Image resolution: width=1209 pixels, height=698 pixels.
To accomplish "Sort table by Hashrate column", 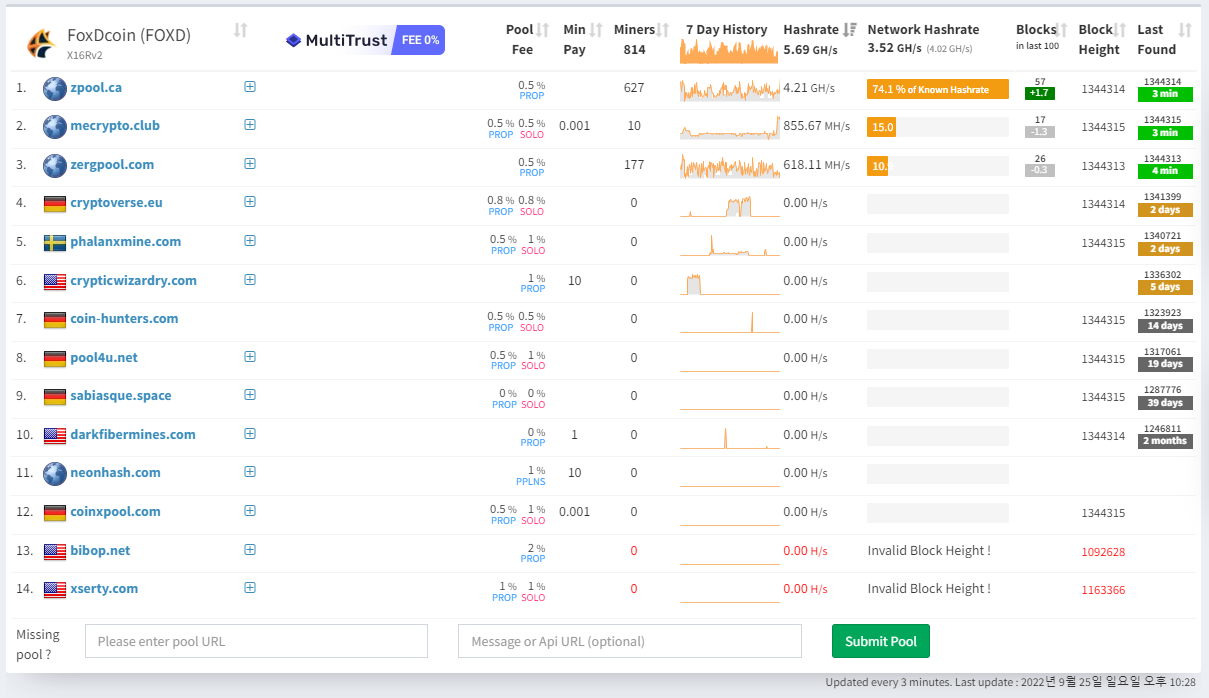I will (850, 30).
